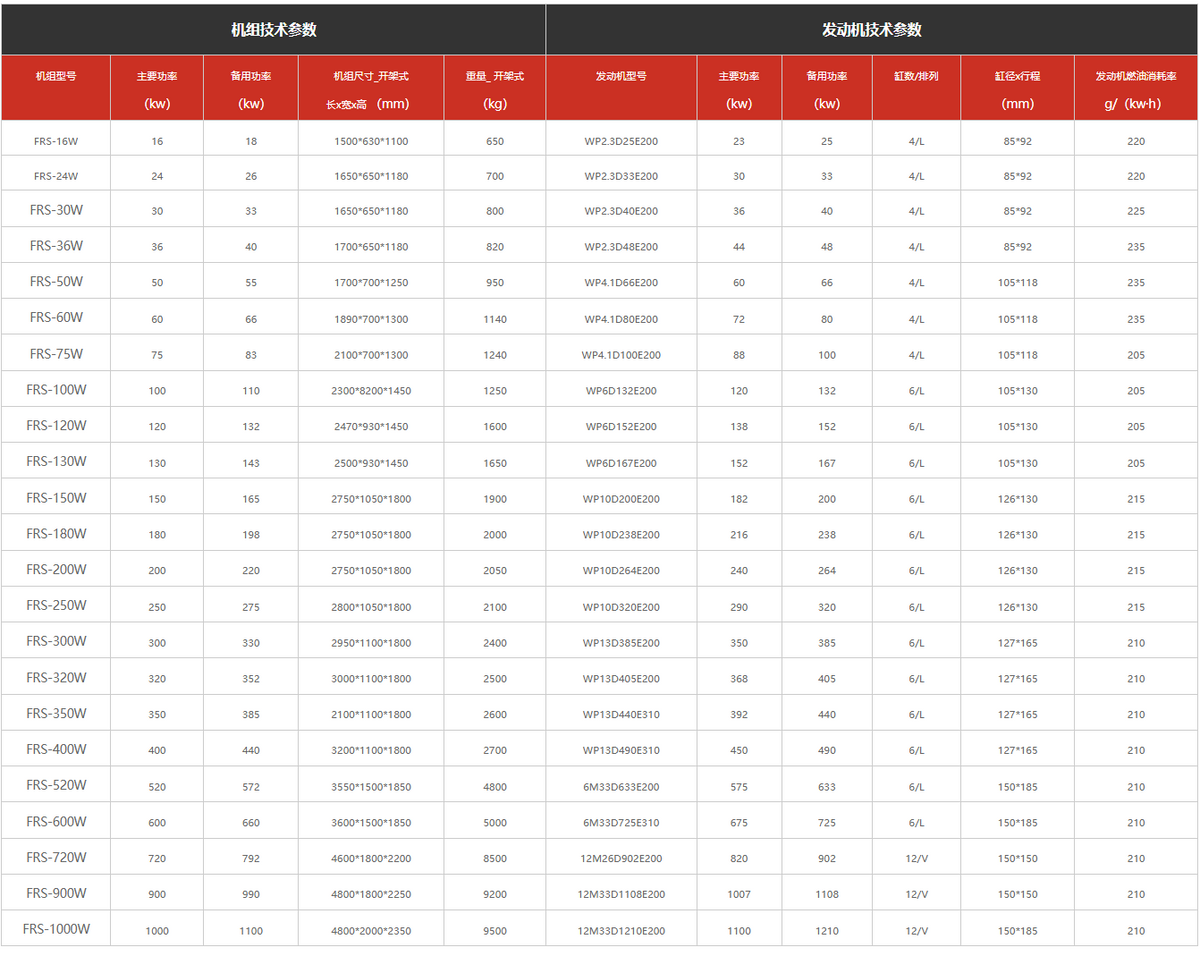This screenshot has height=956, width=1200.
Task: Click engine model WP13D405E200
Action: (621, 679)
